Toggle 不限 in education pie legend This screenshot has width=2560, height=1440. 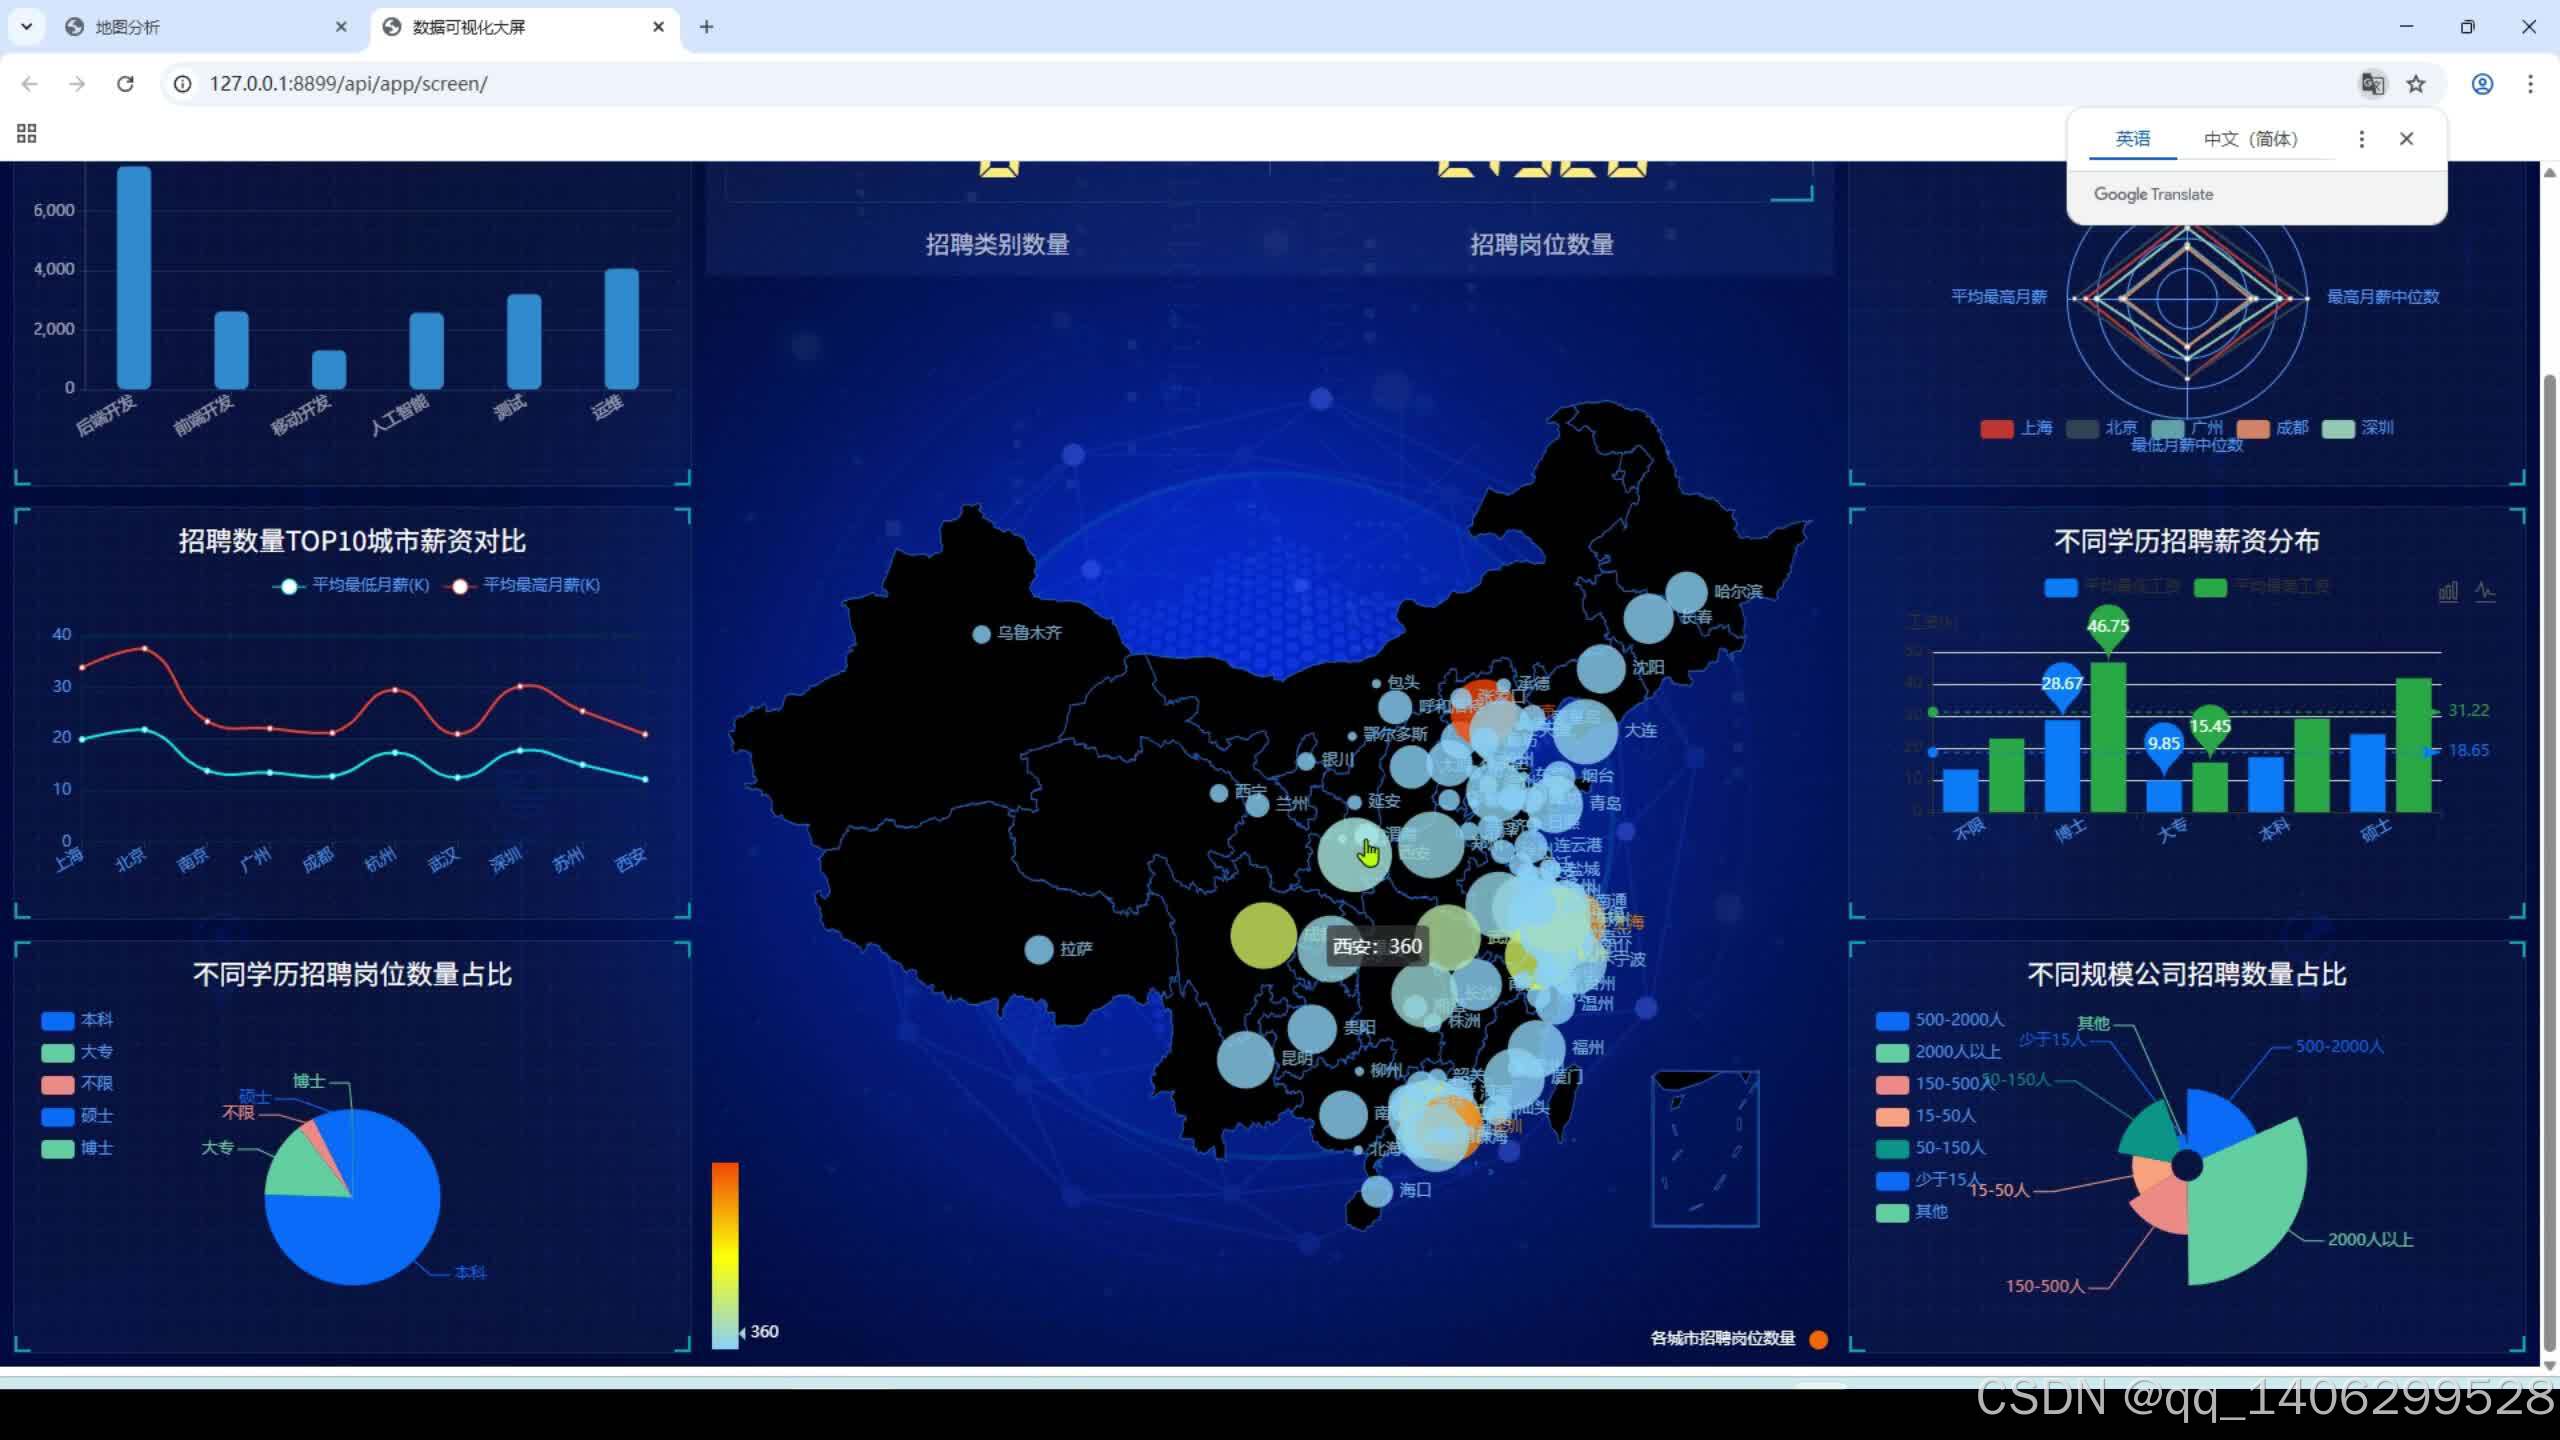[x=77, y=1084]
